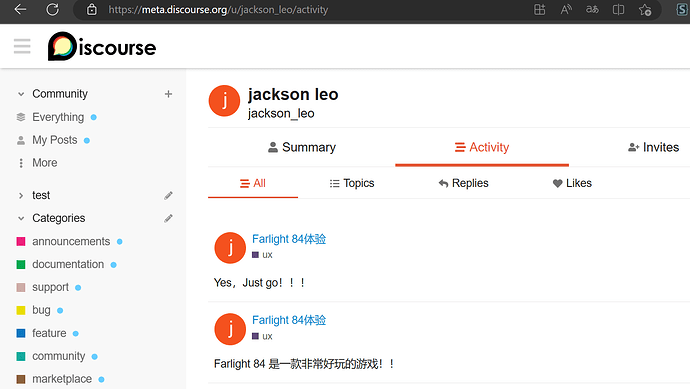Image resolution: width=690 pixels, height=389 pixels.
Task: Click the plus icon next to Community
Action: point(168,94)
